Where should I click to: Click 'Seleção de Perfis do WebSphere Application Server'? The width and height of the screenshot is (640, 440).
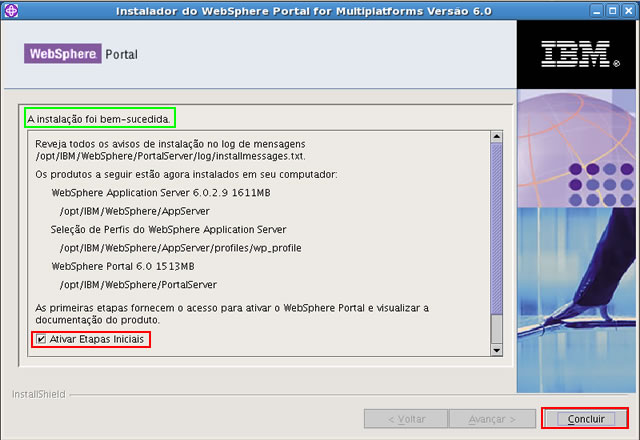click(x=169, y=229)
